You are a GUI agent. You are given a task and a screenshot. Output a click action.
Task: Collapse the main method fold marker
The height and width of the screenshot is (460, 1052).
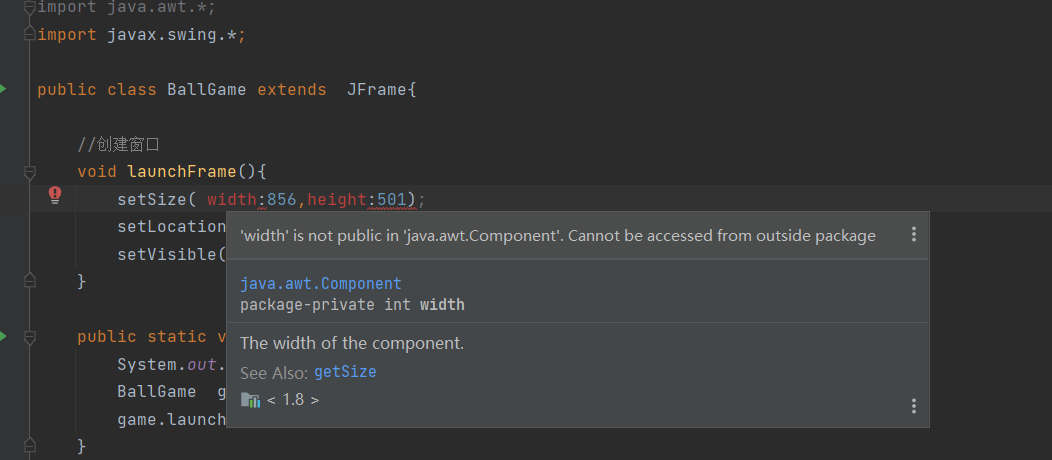coord(29,337)
